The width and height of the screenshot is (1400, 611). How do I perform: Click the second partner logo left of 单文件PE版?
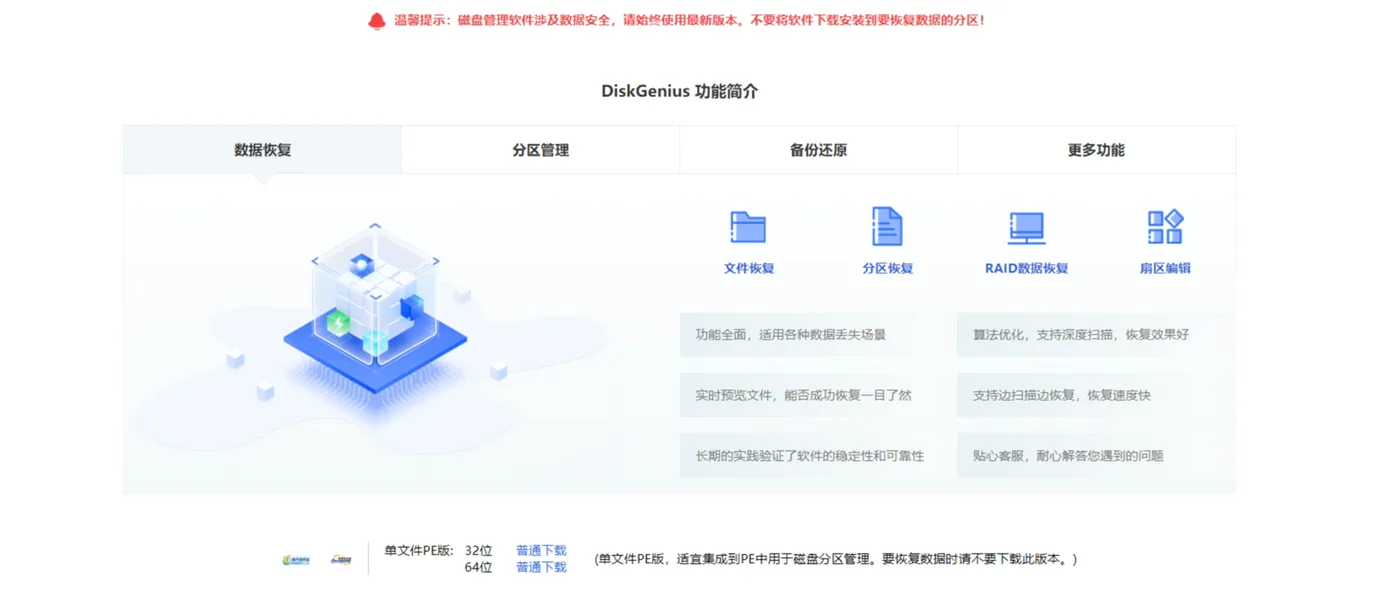tap(341, 559)
